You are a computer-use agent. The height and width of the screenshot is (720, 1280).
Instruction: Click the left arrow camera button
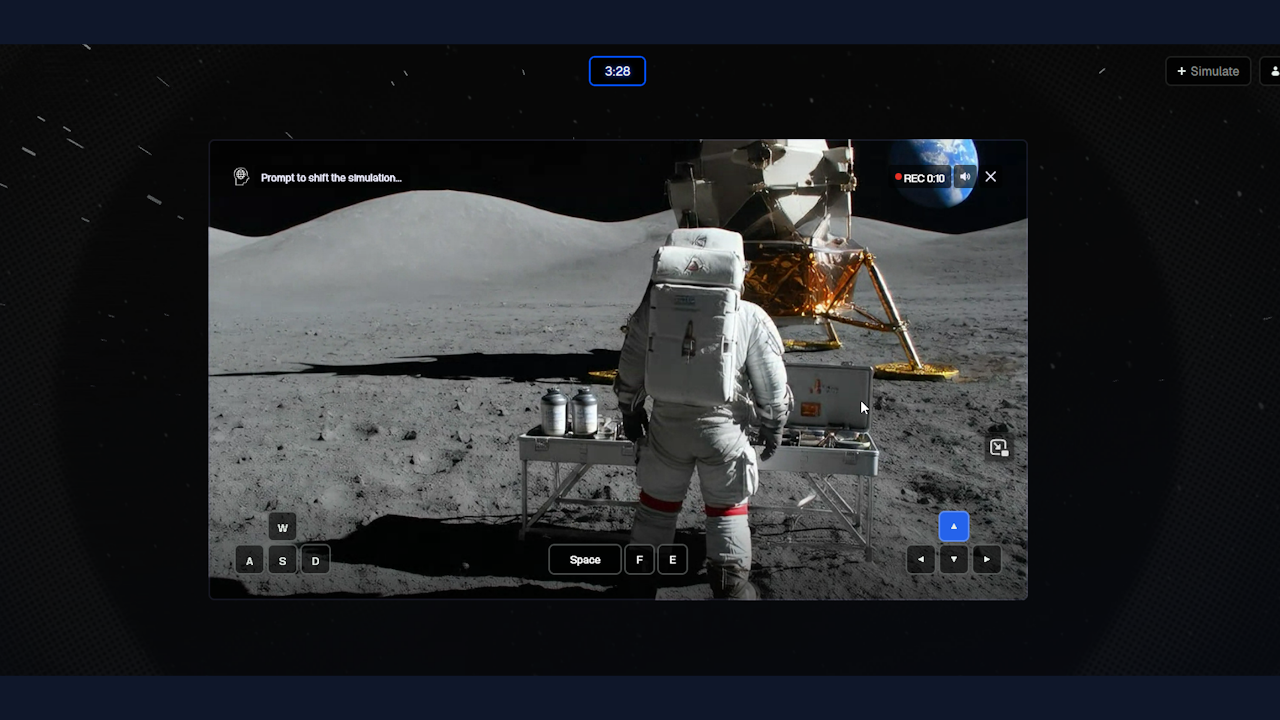click(921, 559)
